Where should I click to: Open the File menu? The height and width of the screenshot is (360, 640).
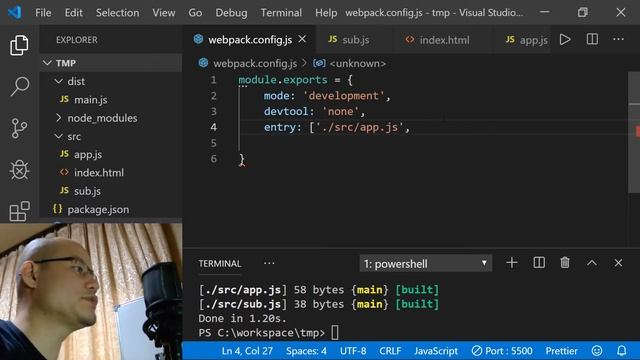click(43, 13)
